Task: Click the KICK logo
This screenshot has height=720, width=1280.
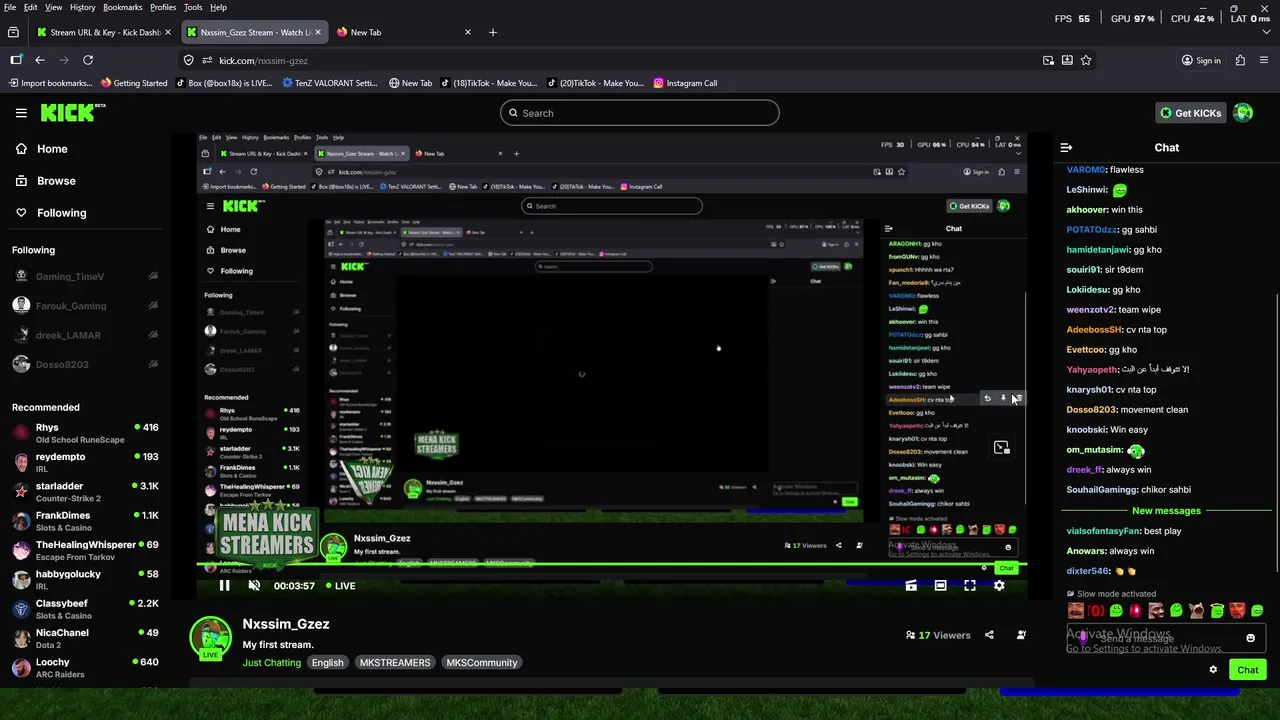Action: (72, 113)
